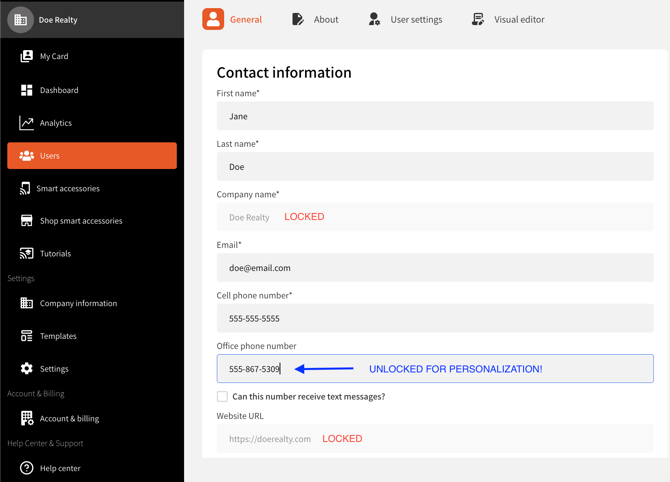Viewport: 670px width, 482px height.
Task: Open Tutorials menu label
Action: (55, 253)
